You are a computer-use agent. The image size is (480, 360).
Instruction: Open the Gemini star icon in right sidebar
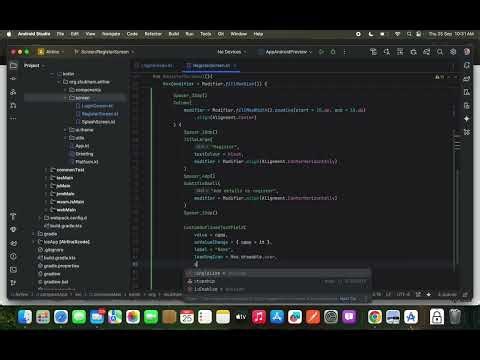467,119
